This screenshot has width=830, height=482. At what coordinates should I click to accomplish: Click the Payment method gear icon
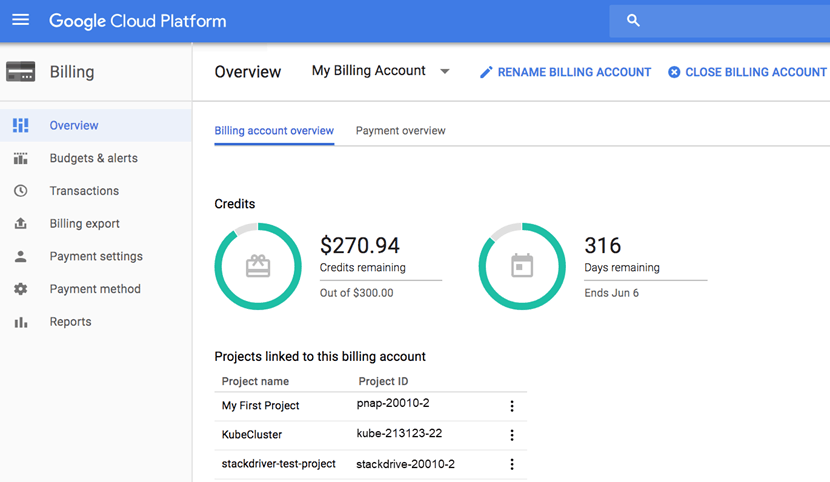pyautogui.click(x=21, y=289)
